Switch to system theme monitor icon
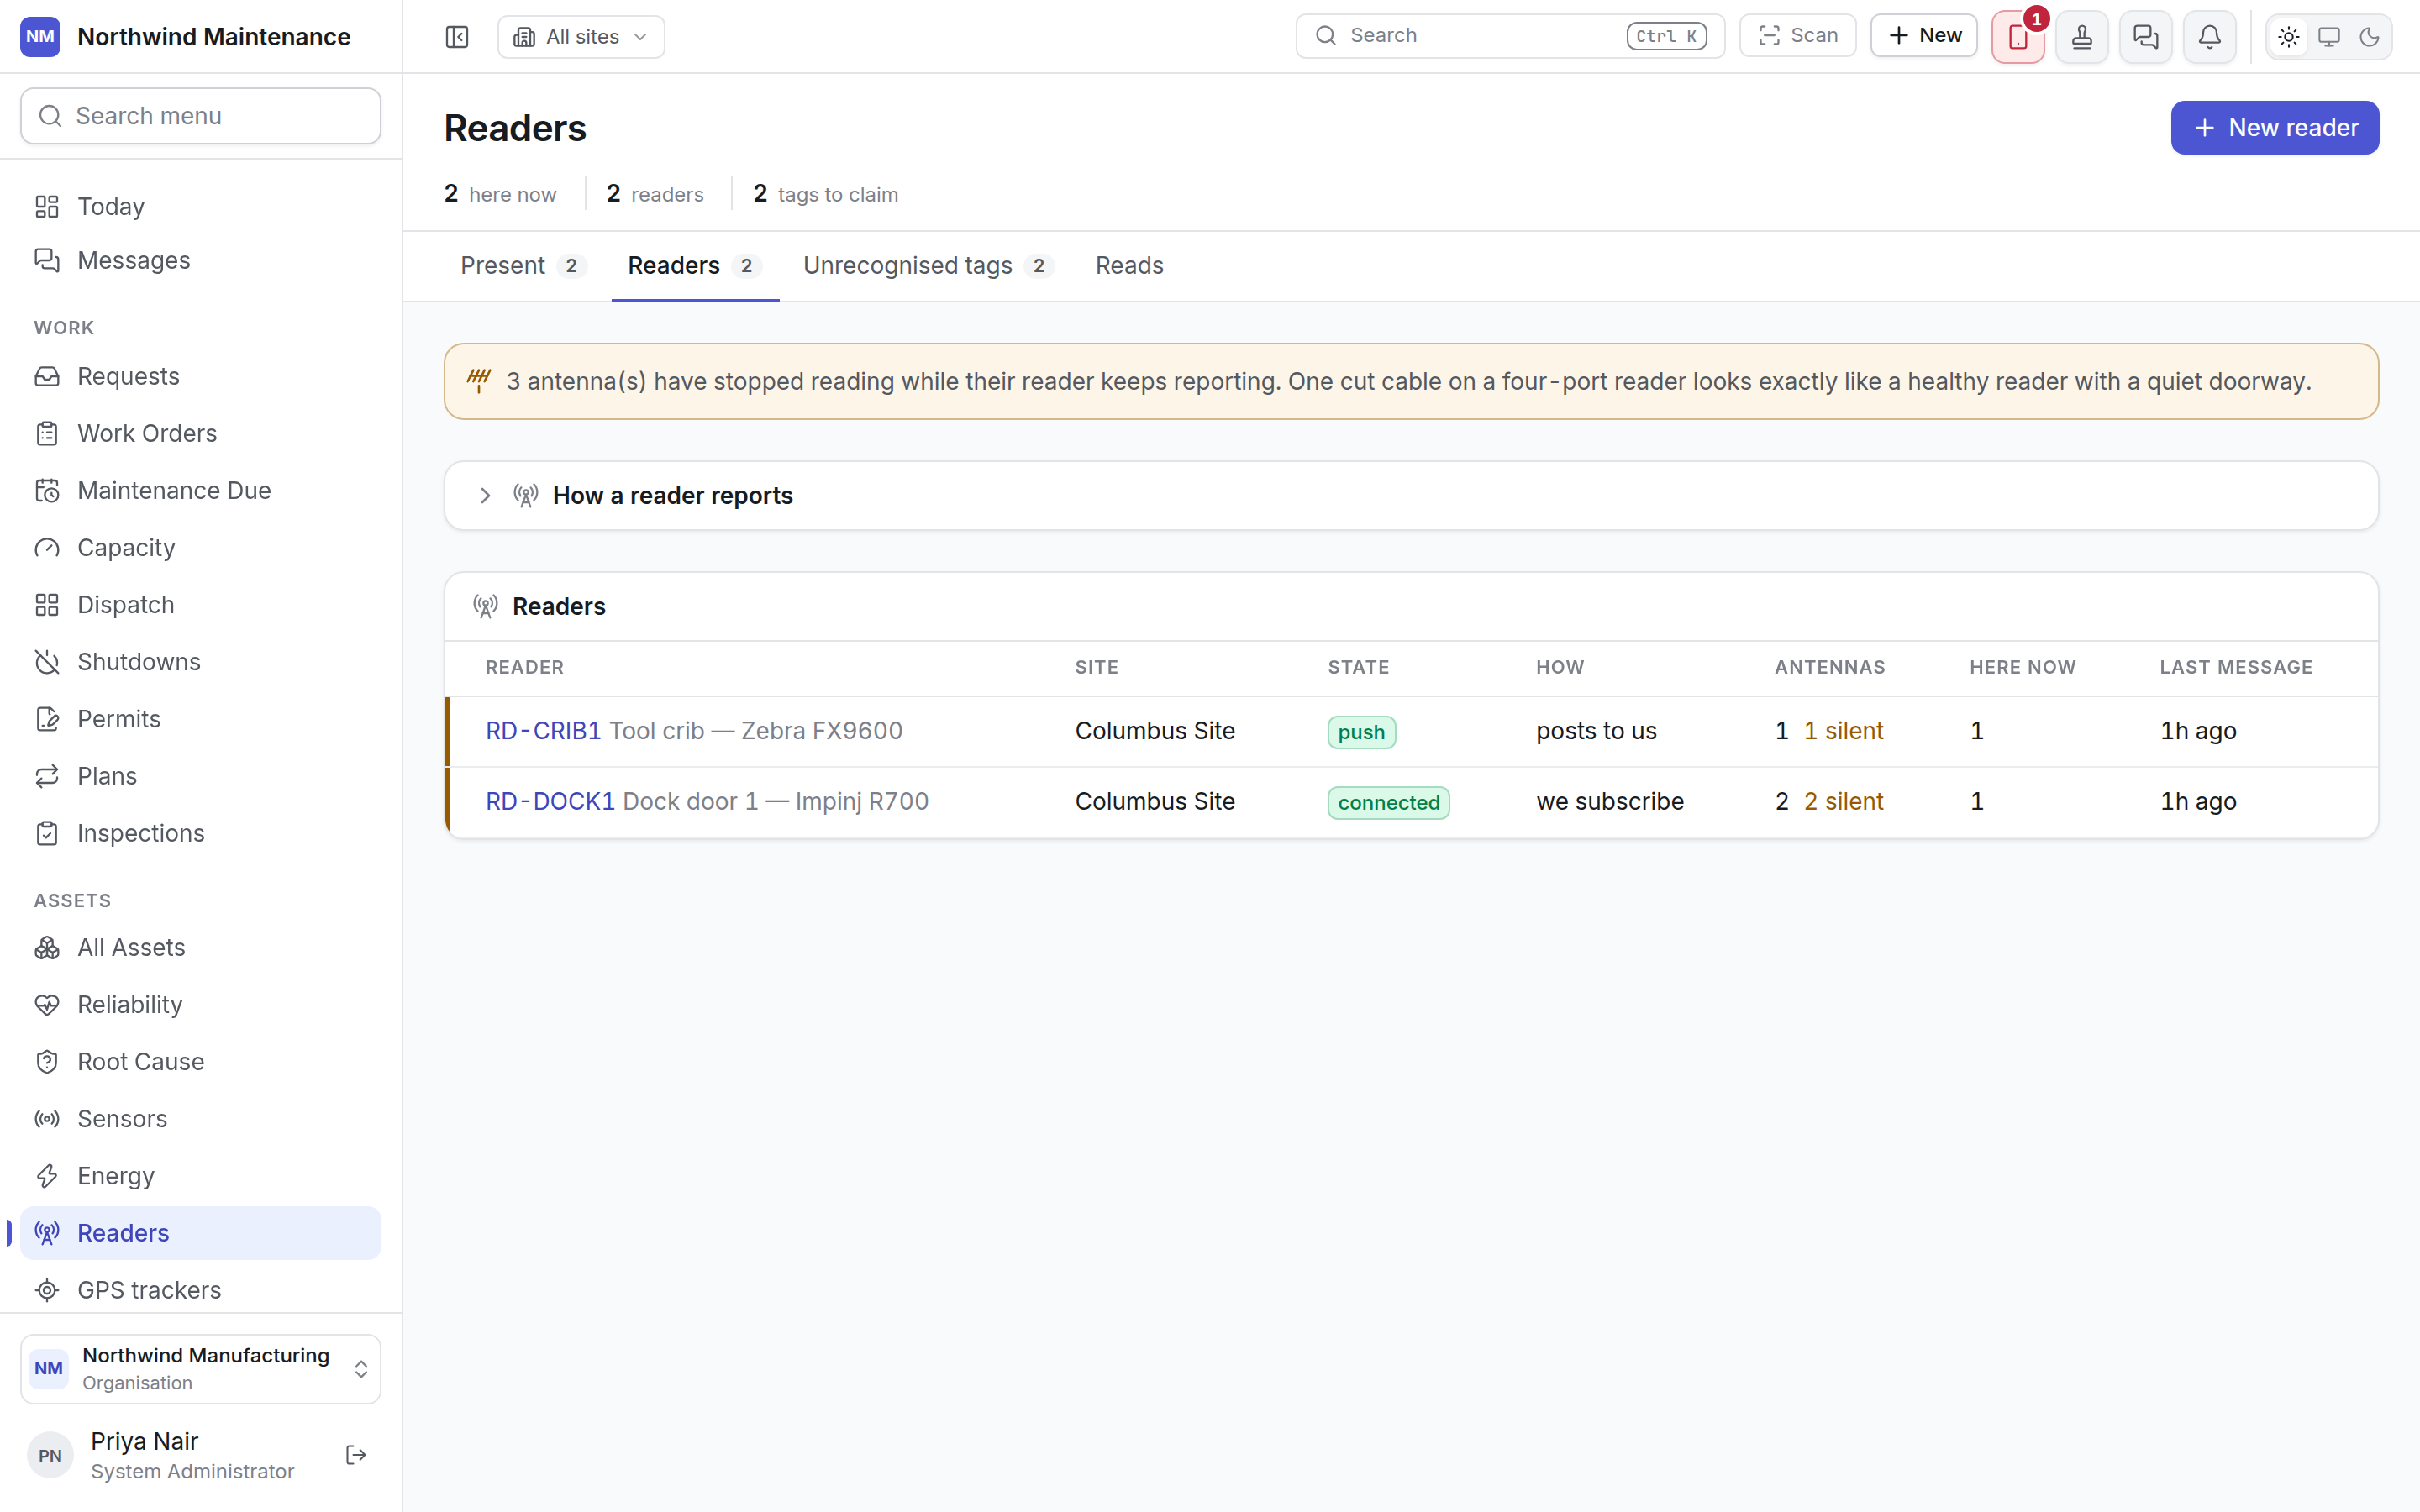This screenshot has width=2420, height=1512. 2329,37
